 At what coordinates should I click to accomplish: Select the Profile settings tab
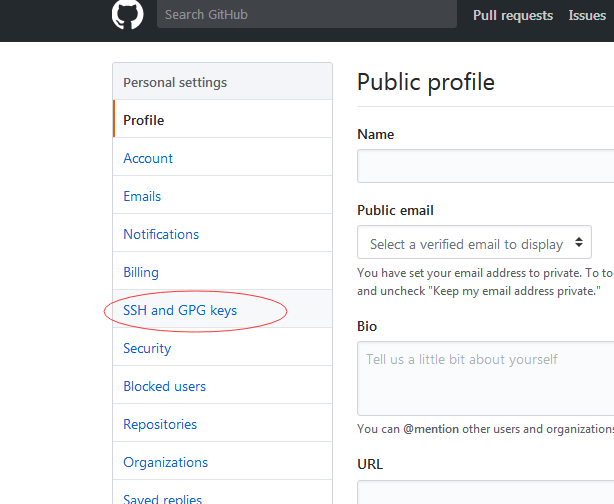144,120
